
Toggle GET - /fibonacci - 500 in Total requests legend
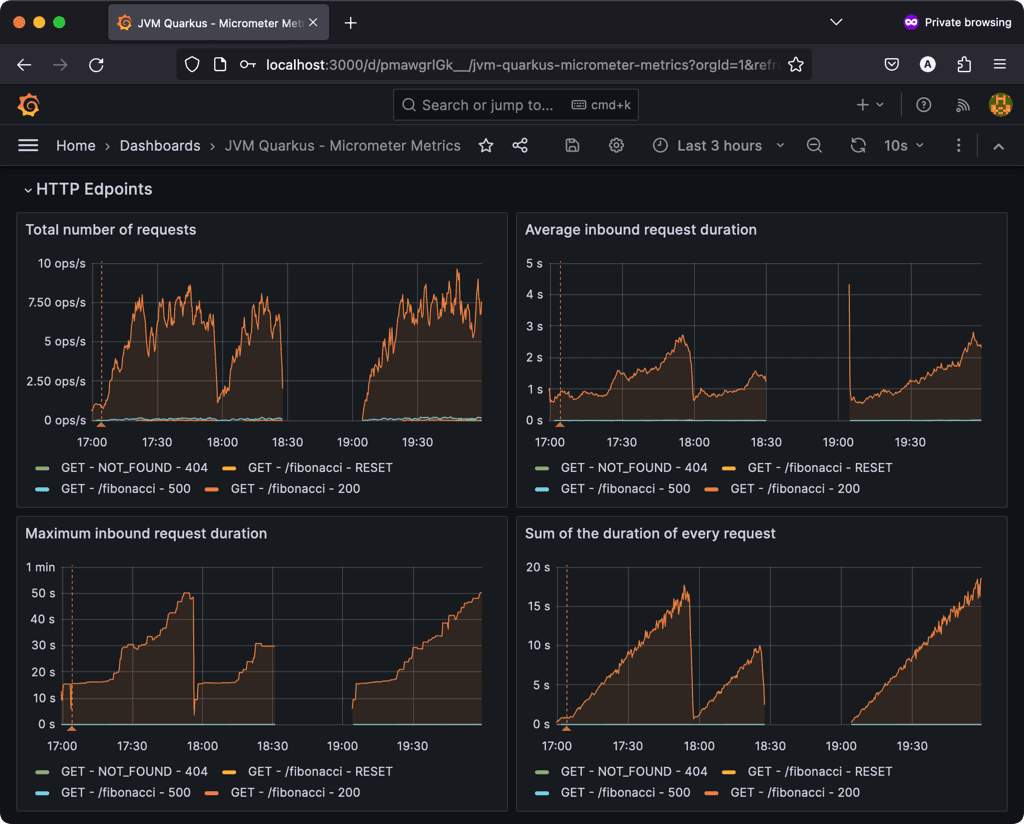125,488
